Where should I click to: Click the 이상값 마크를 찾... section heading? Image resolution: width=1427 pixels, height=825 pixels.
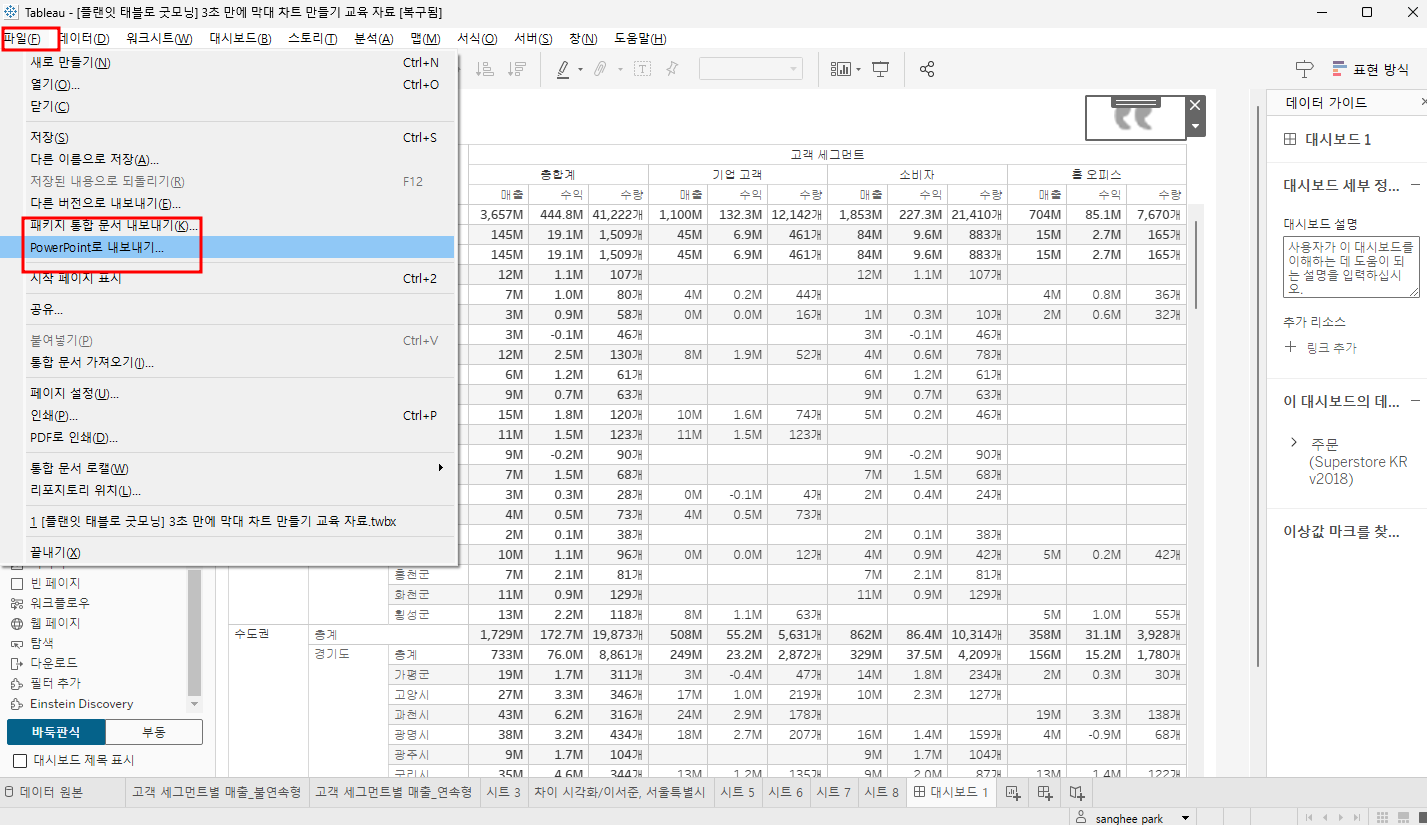(1341, 532)
